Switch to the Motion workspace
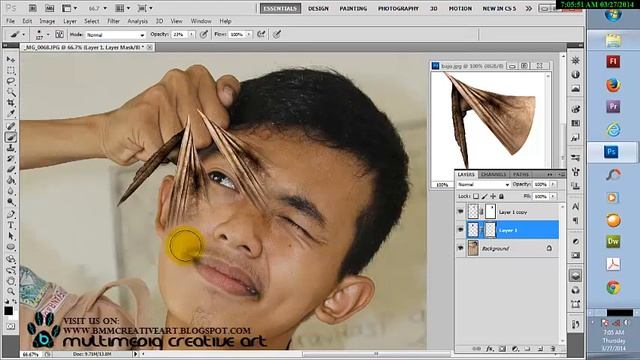Image resolution: width=640 pixels, height=360 pixels. click(460, 8)
